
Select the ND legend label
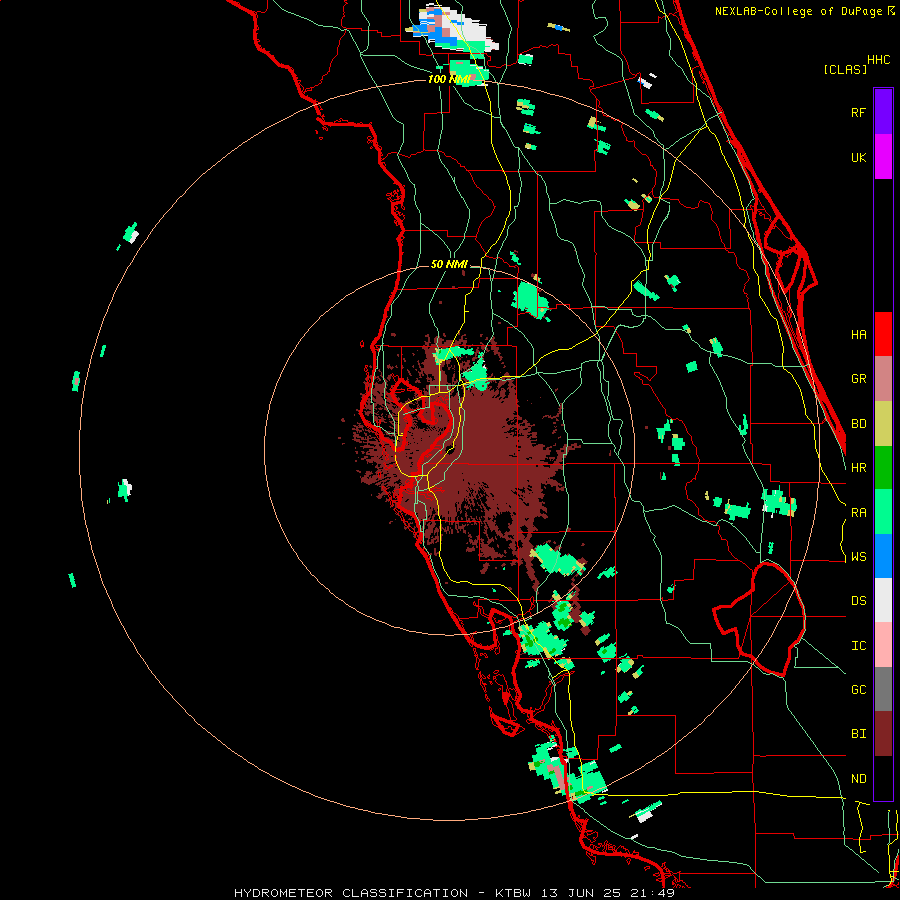pyautogui.click(x=858, y=779)
